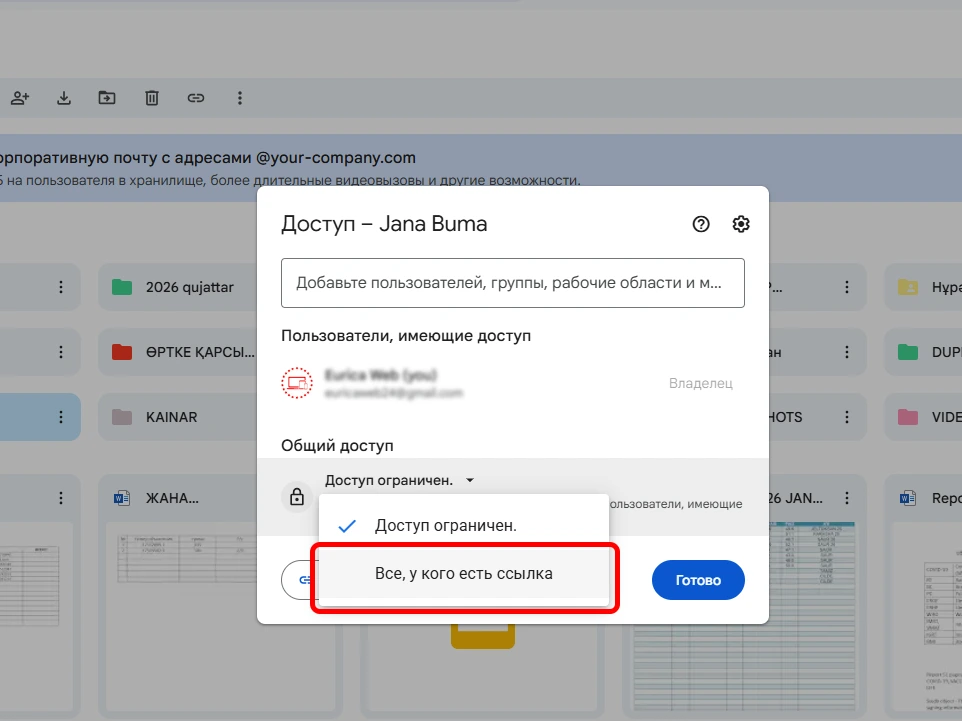Open more menu left of 2026 qujattar
The width and height of the screenshot is (962, 721).
click(x=61, y=287)
